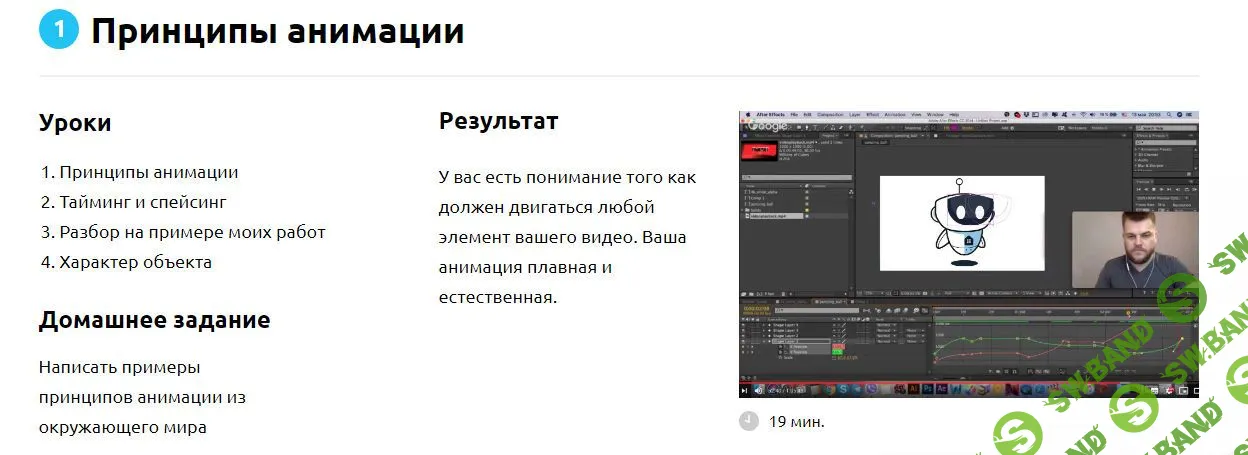Select lesson '3. Разбор на примере моих работ'

[183, 232]
